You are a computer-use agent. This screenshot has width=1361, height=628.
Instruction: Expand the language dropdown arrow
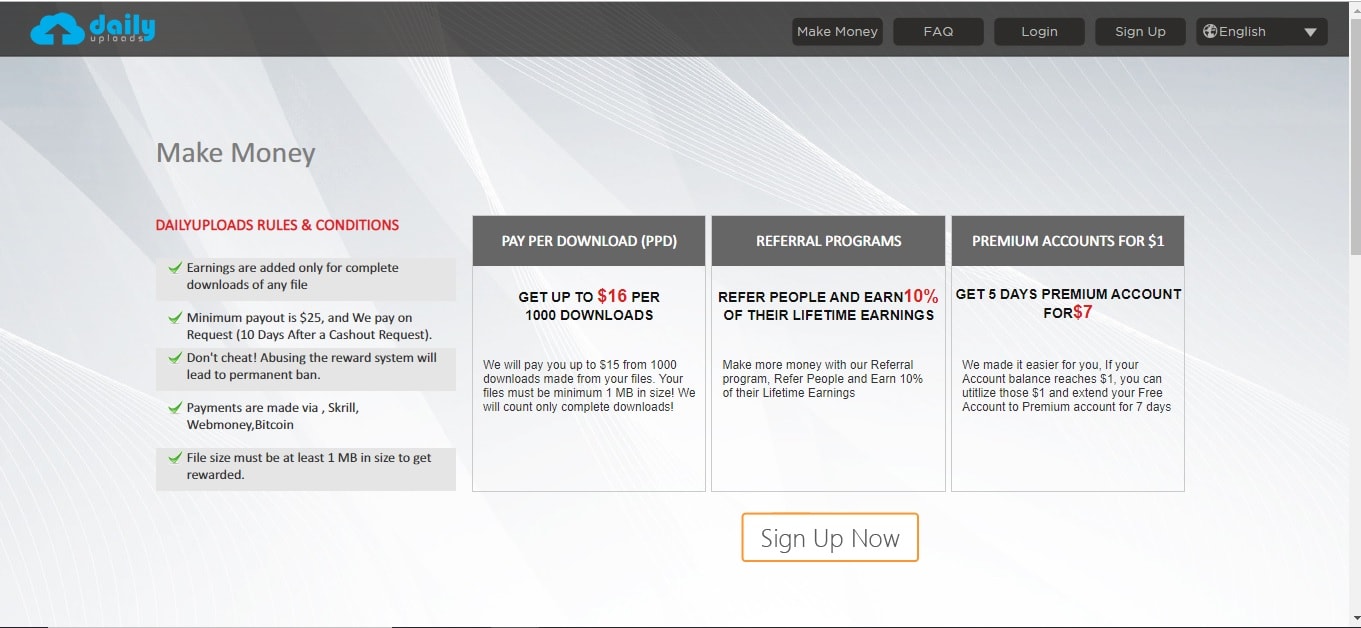tap(1310, 32)
